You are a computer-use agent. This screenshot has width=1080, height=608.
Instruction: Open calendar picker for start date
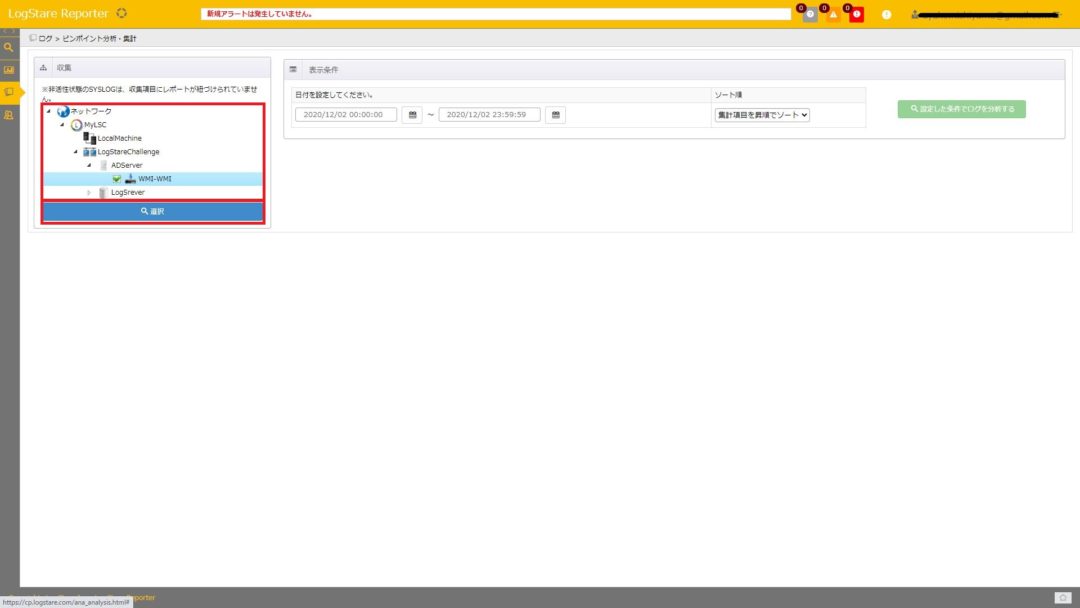(413, 115)
